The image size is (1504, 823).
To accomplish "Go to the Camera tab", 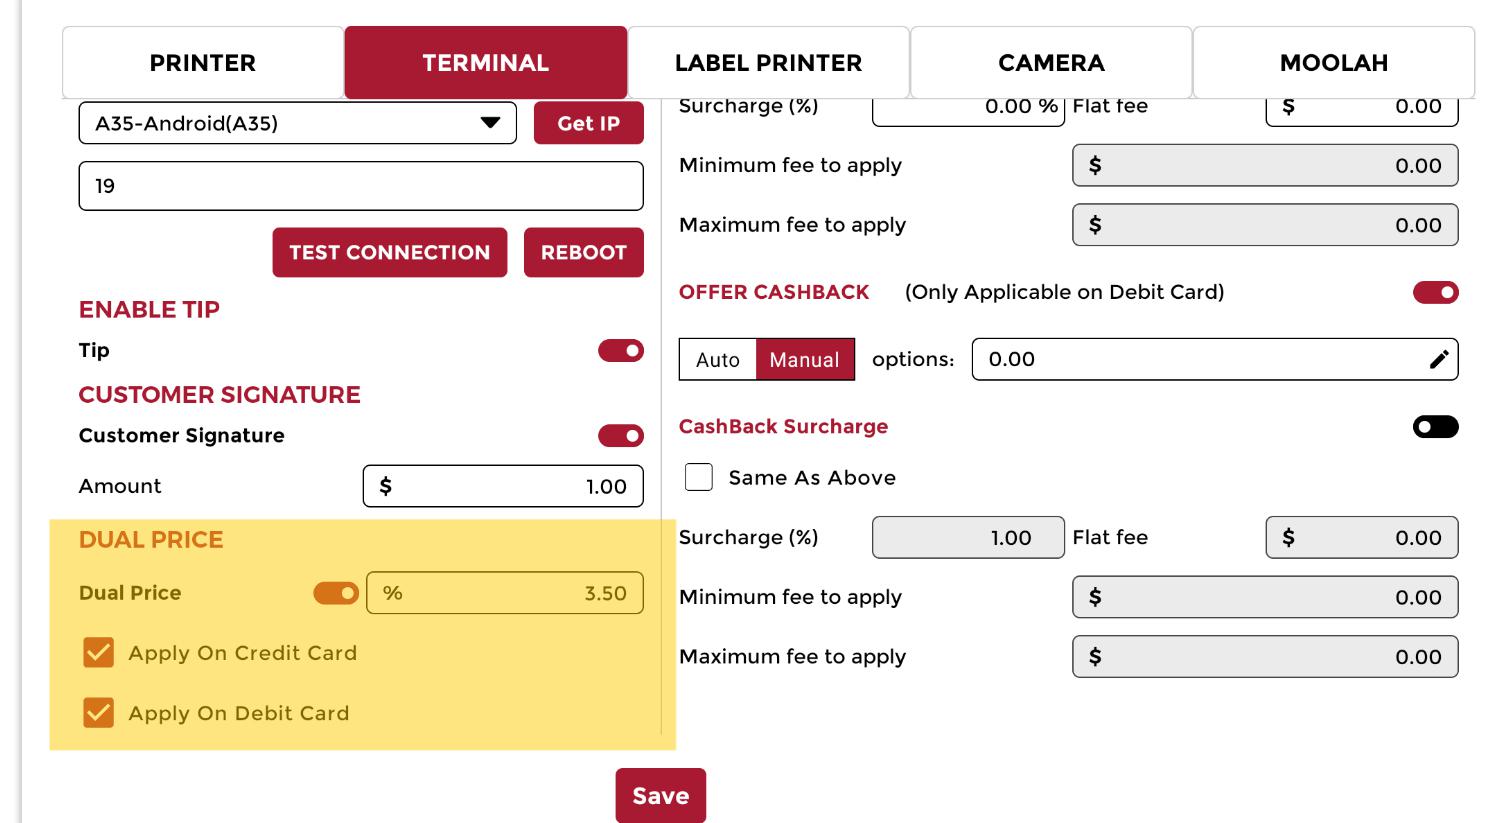I will pos(1051,63).
